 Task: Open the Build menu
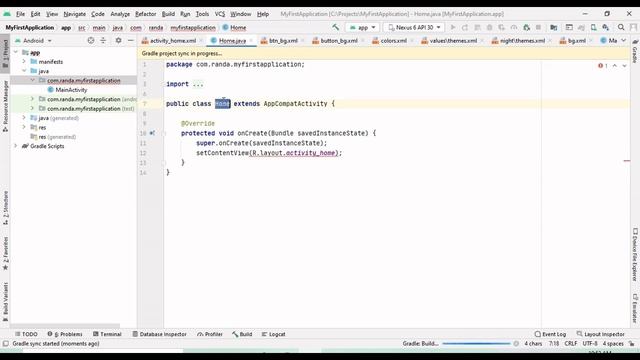click(168, 14)
